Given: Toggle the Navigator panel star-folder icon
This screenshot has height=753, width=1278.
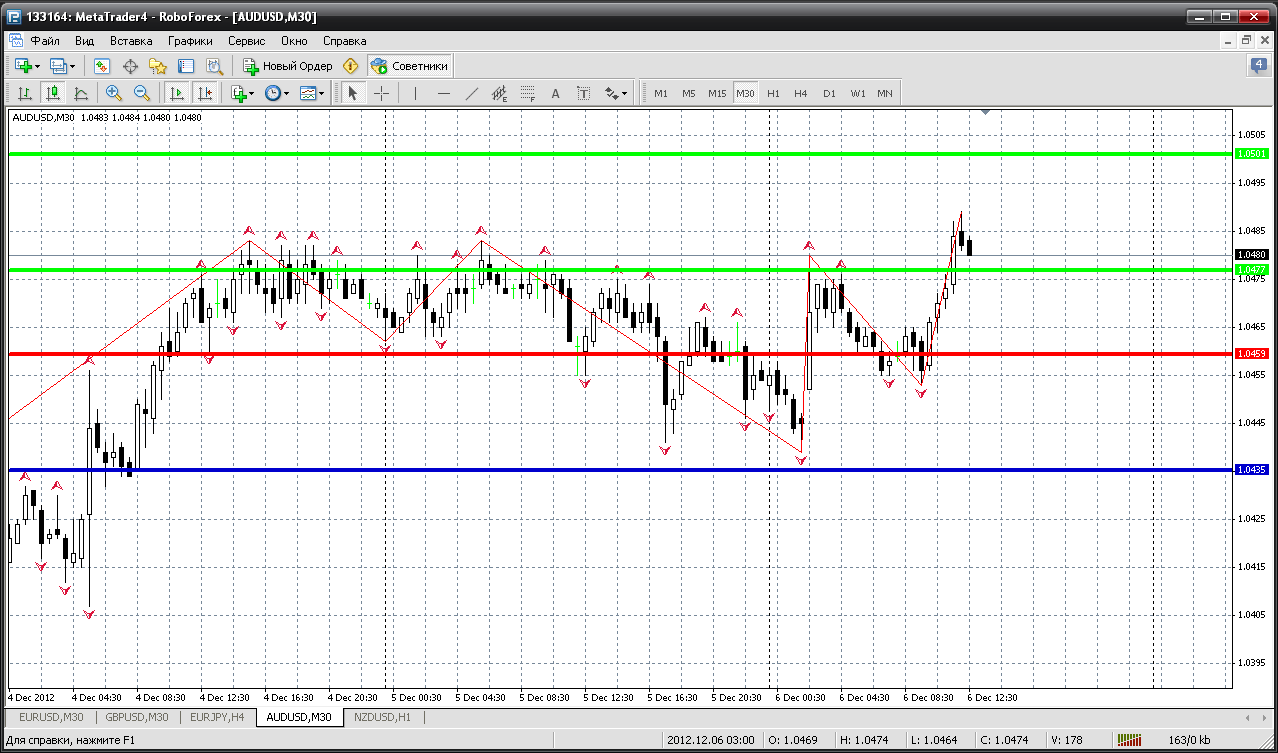Looking at the screenshot, I should (x=158, y=66).
